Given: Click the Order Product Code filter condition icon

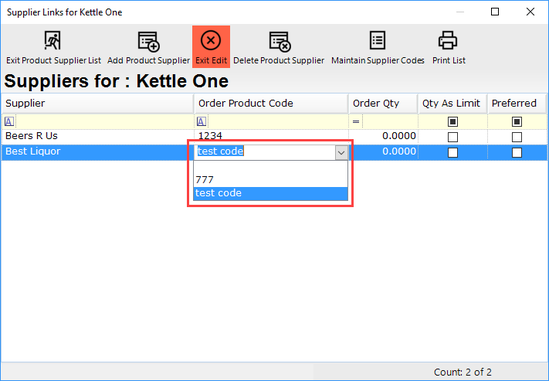Looking at the screenshot, I should pos(201,122).
